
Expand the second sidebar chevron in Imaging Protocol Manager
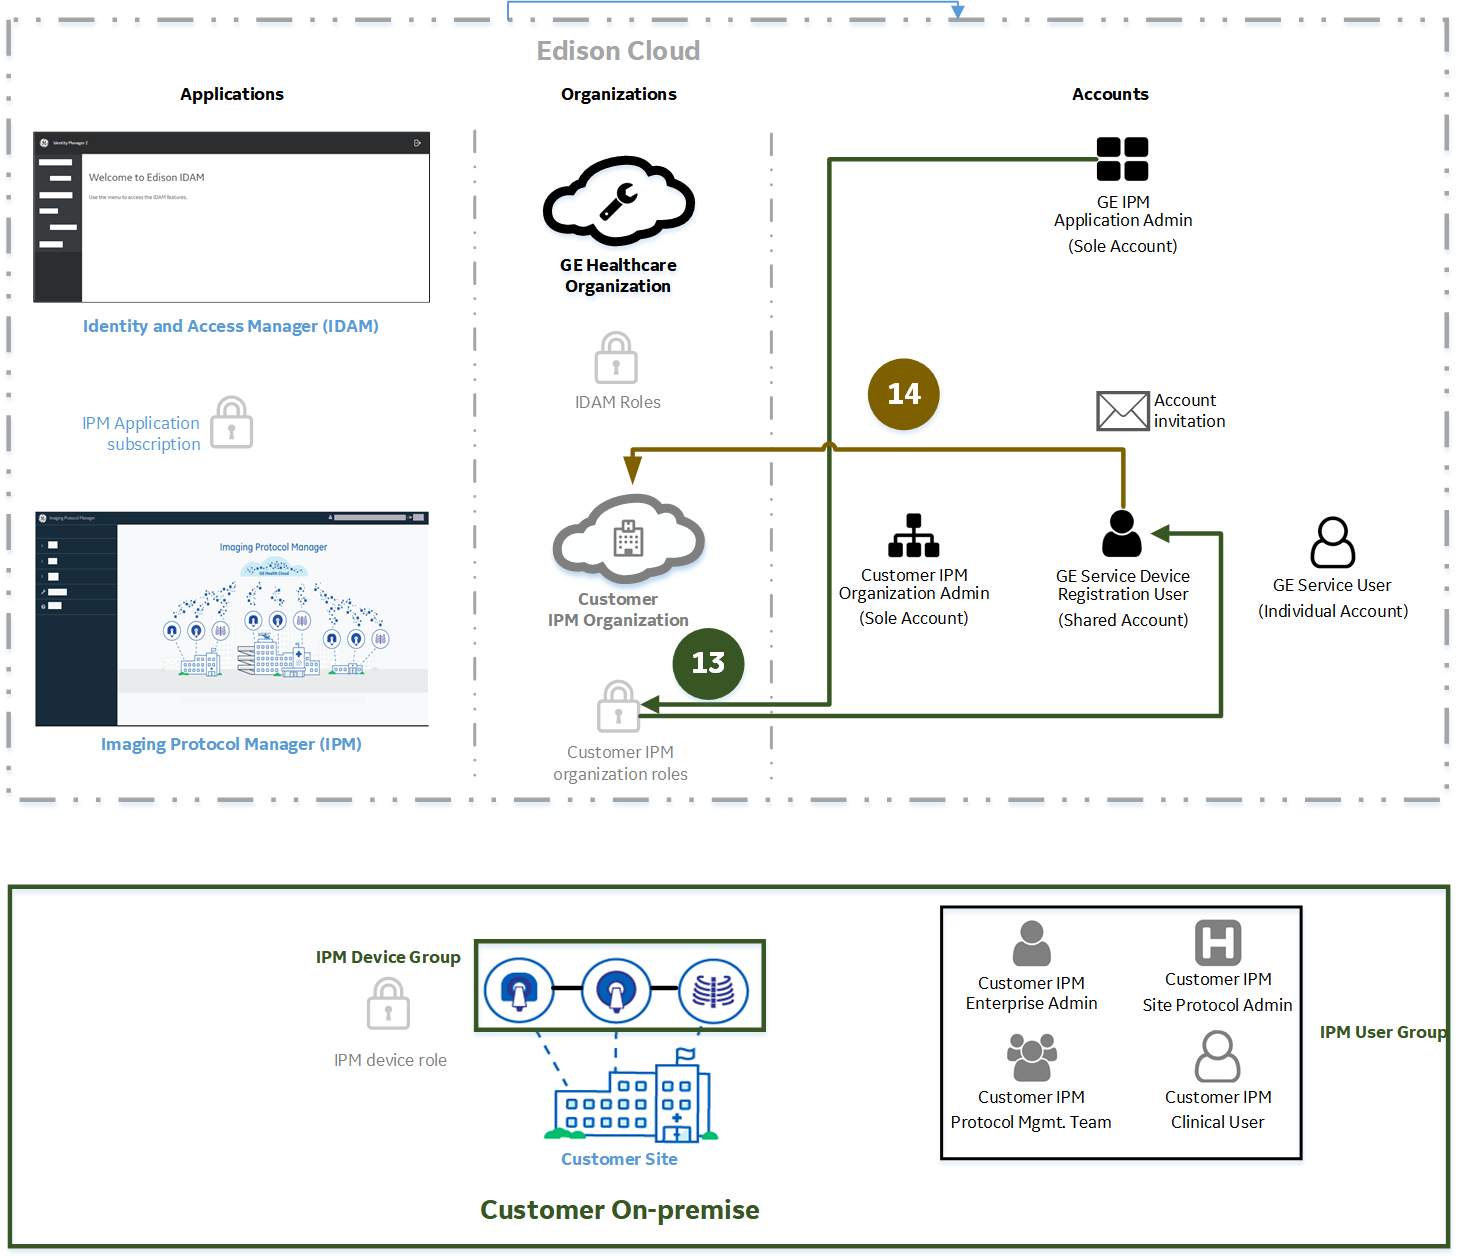42,562
